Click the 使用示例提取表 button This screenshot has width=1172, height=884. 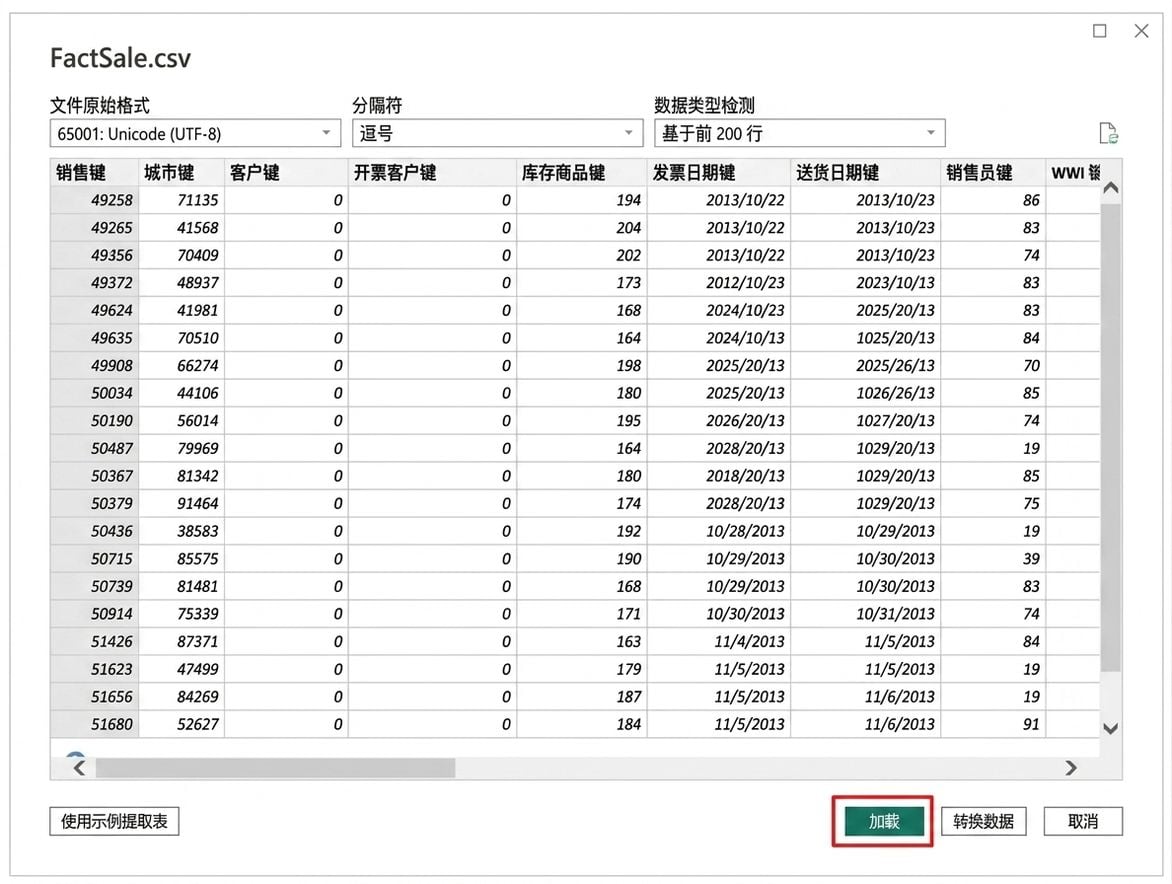tap(114, 821)
